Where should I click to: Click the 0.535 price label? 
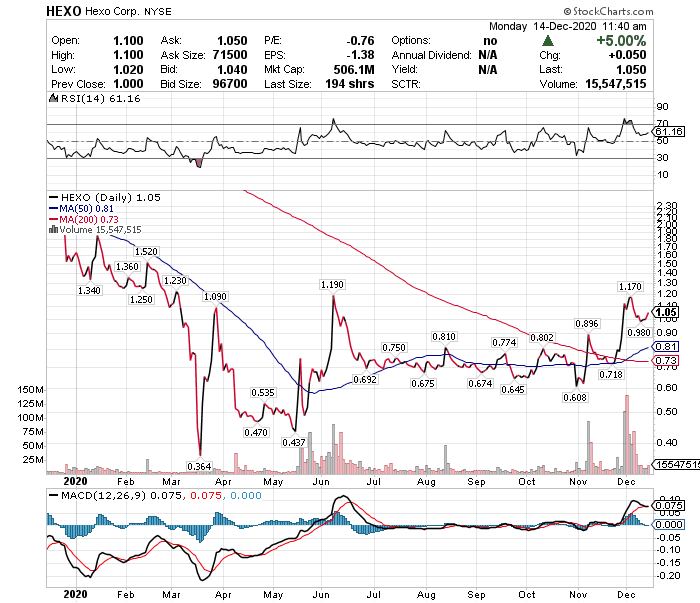pos(263,393)
